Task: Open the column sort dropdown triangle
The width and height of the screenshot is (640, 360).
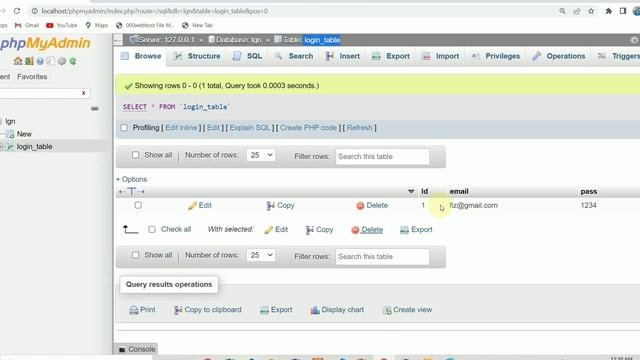Action: click(411, 191)
